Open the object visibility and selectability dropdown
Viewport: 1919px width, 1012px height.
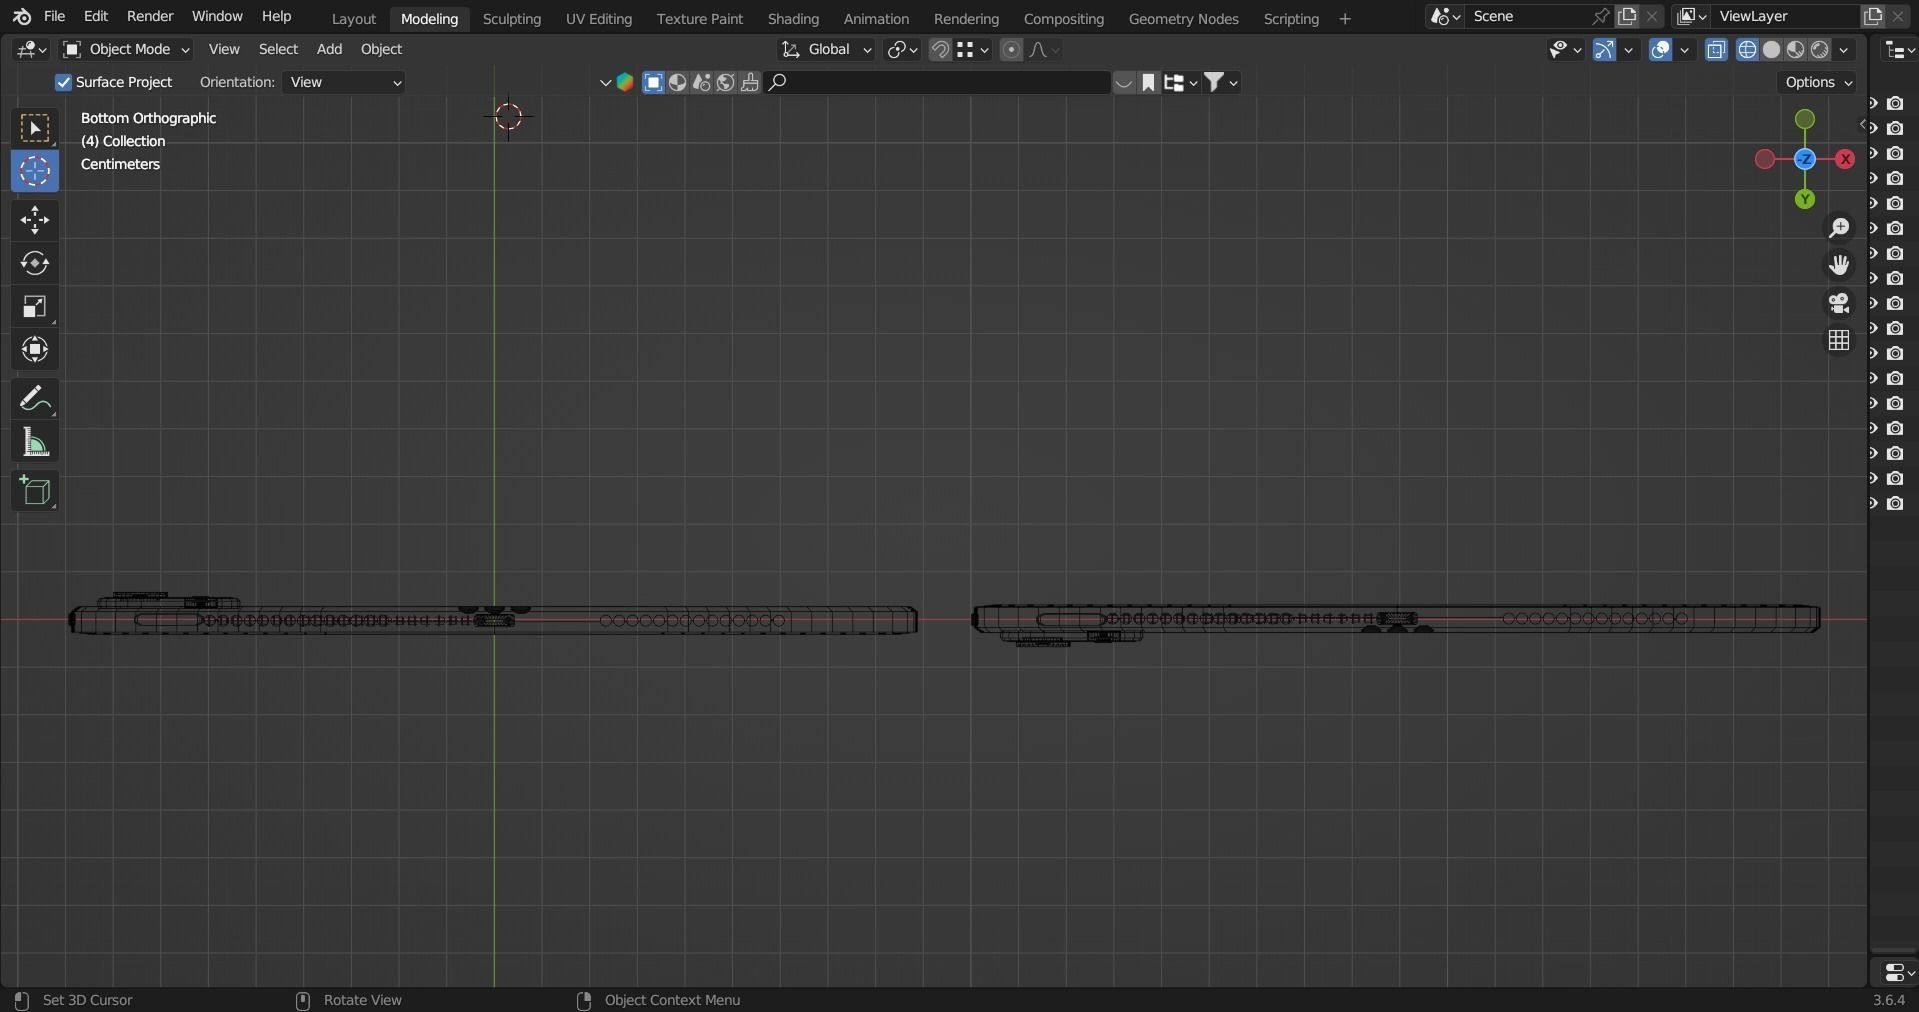click(x=1565, y=50)
